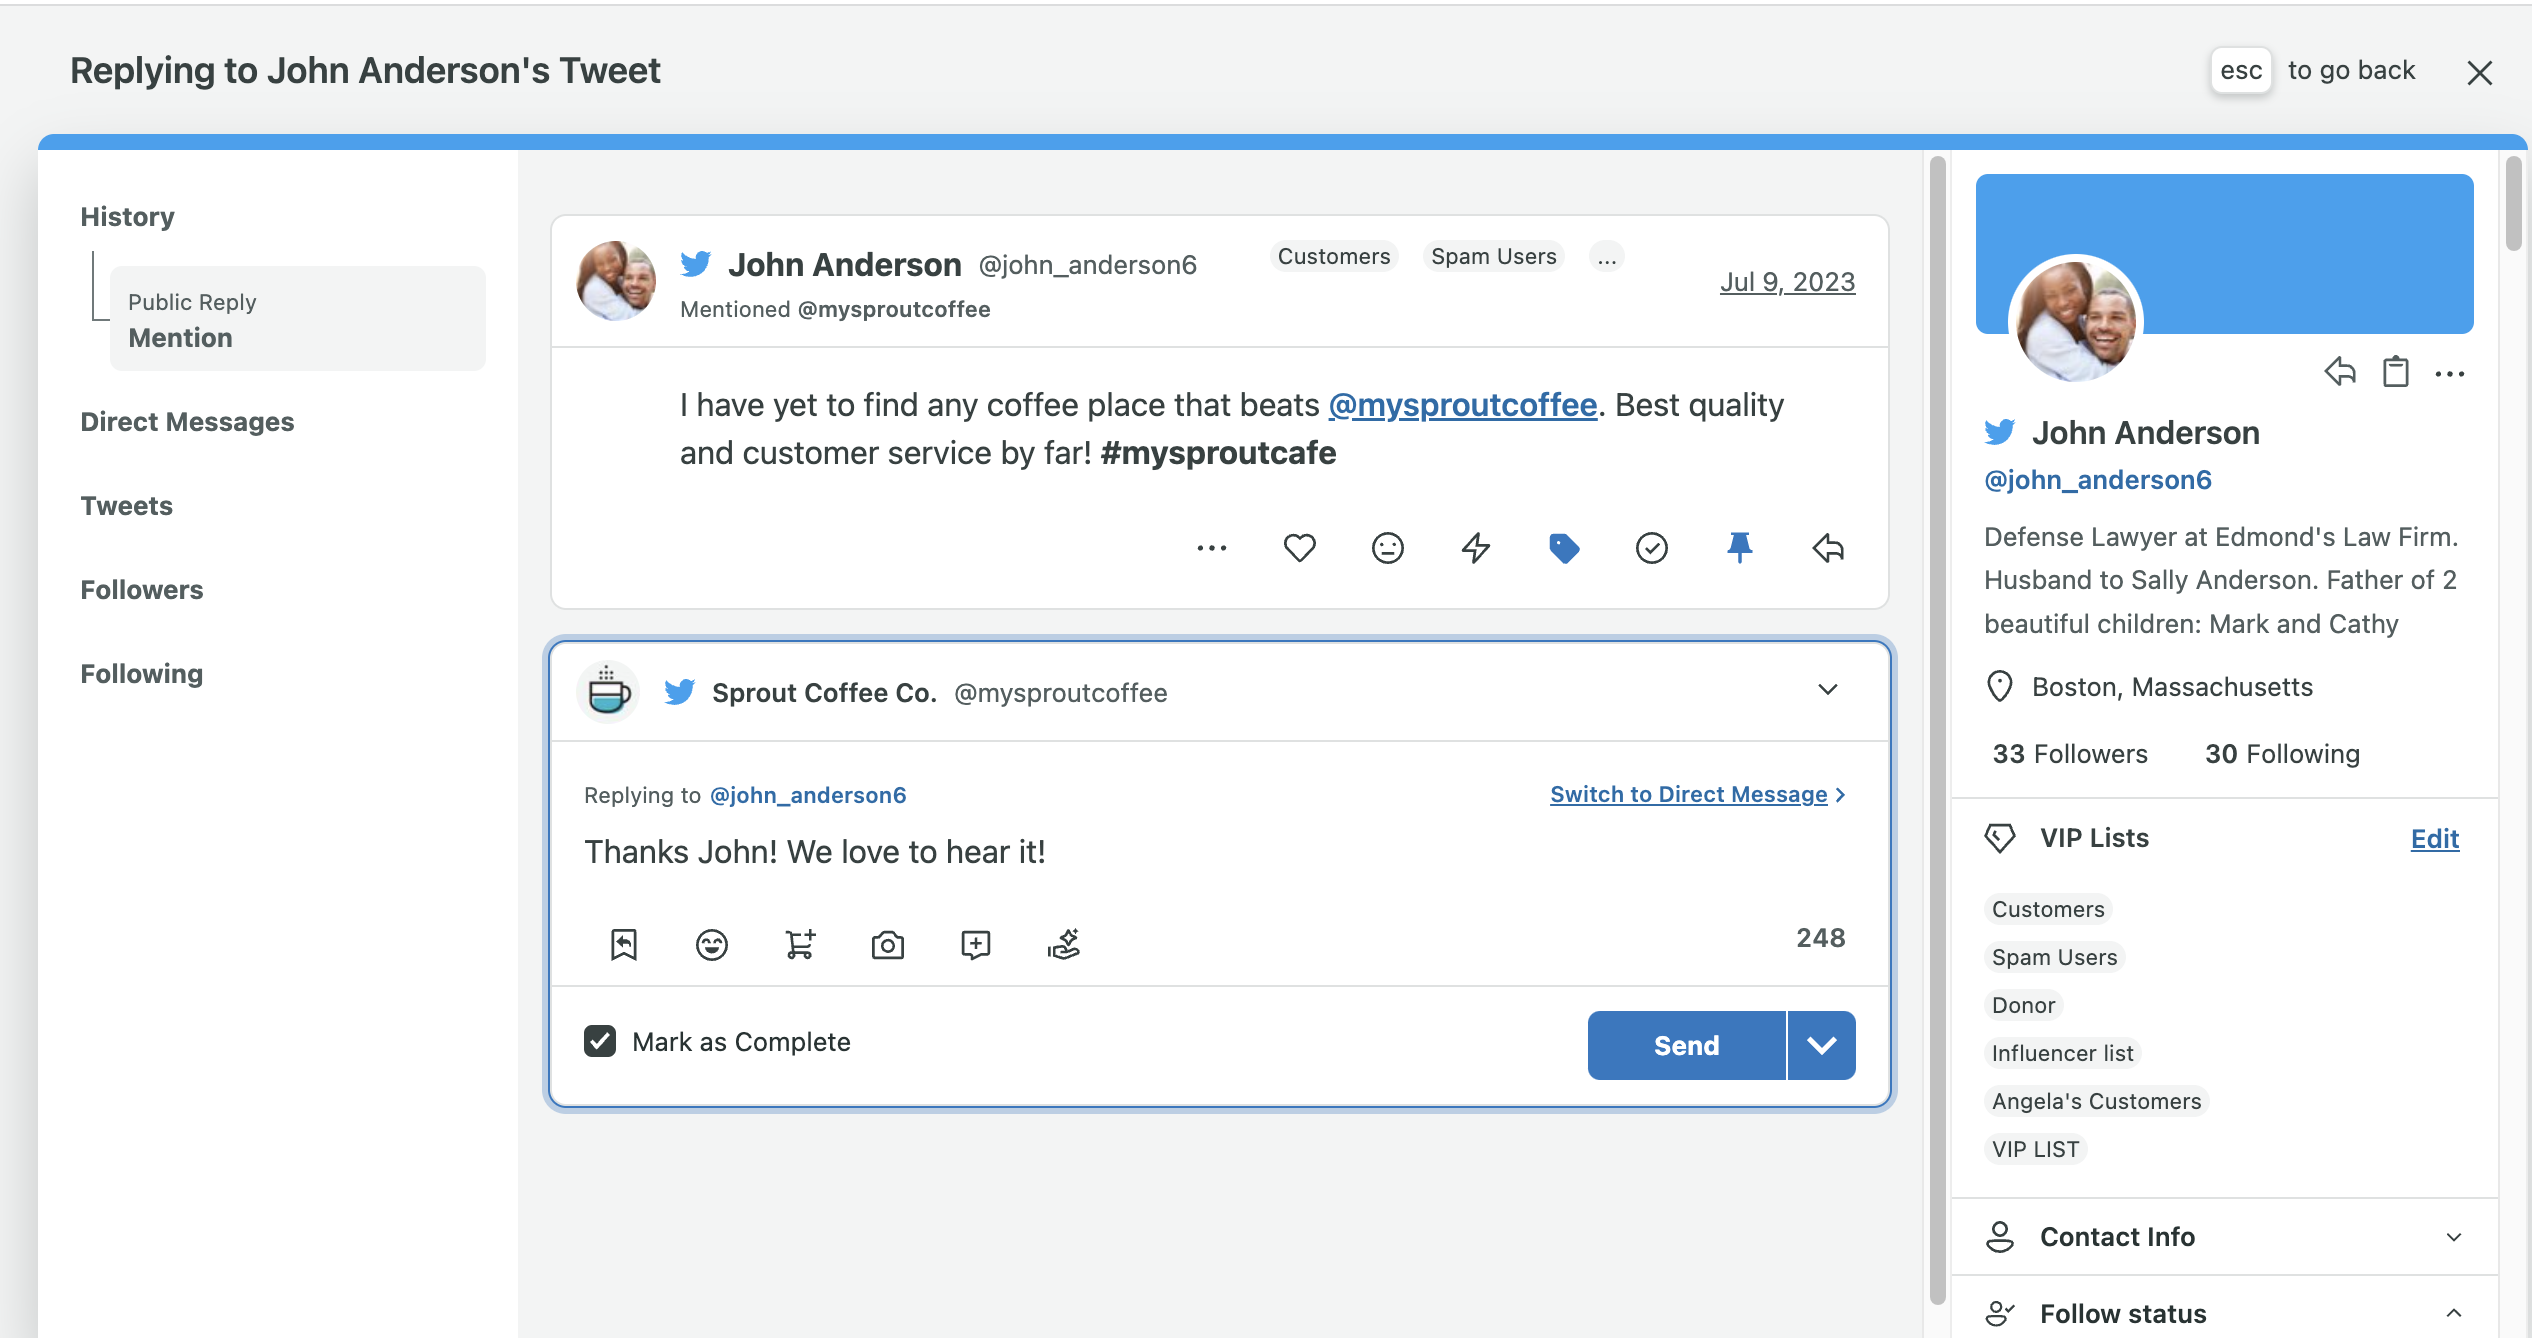
Task: Click Influencer list in VIP Lists
Action: pos(2062,1053)
